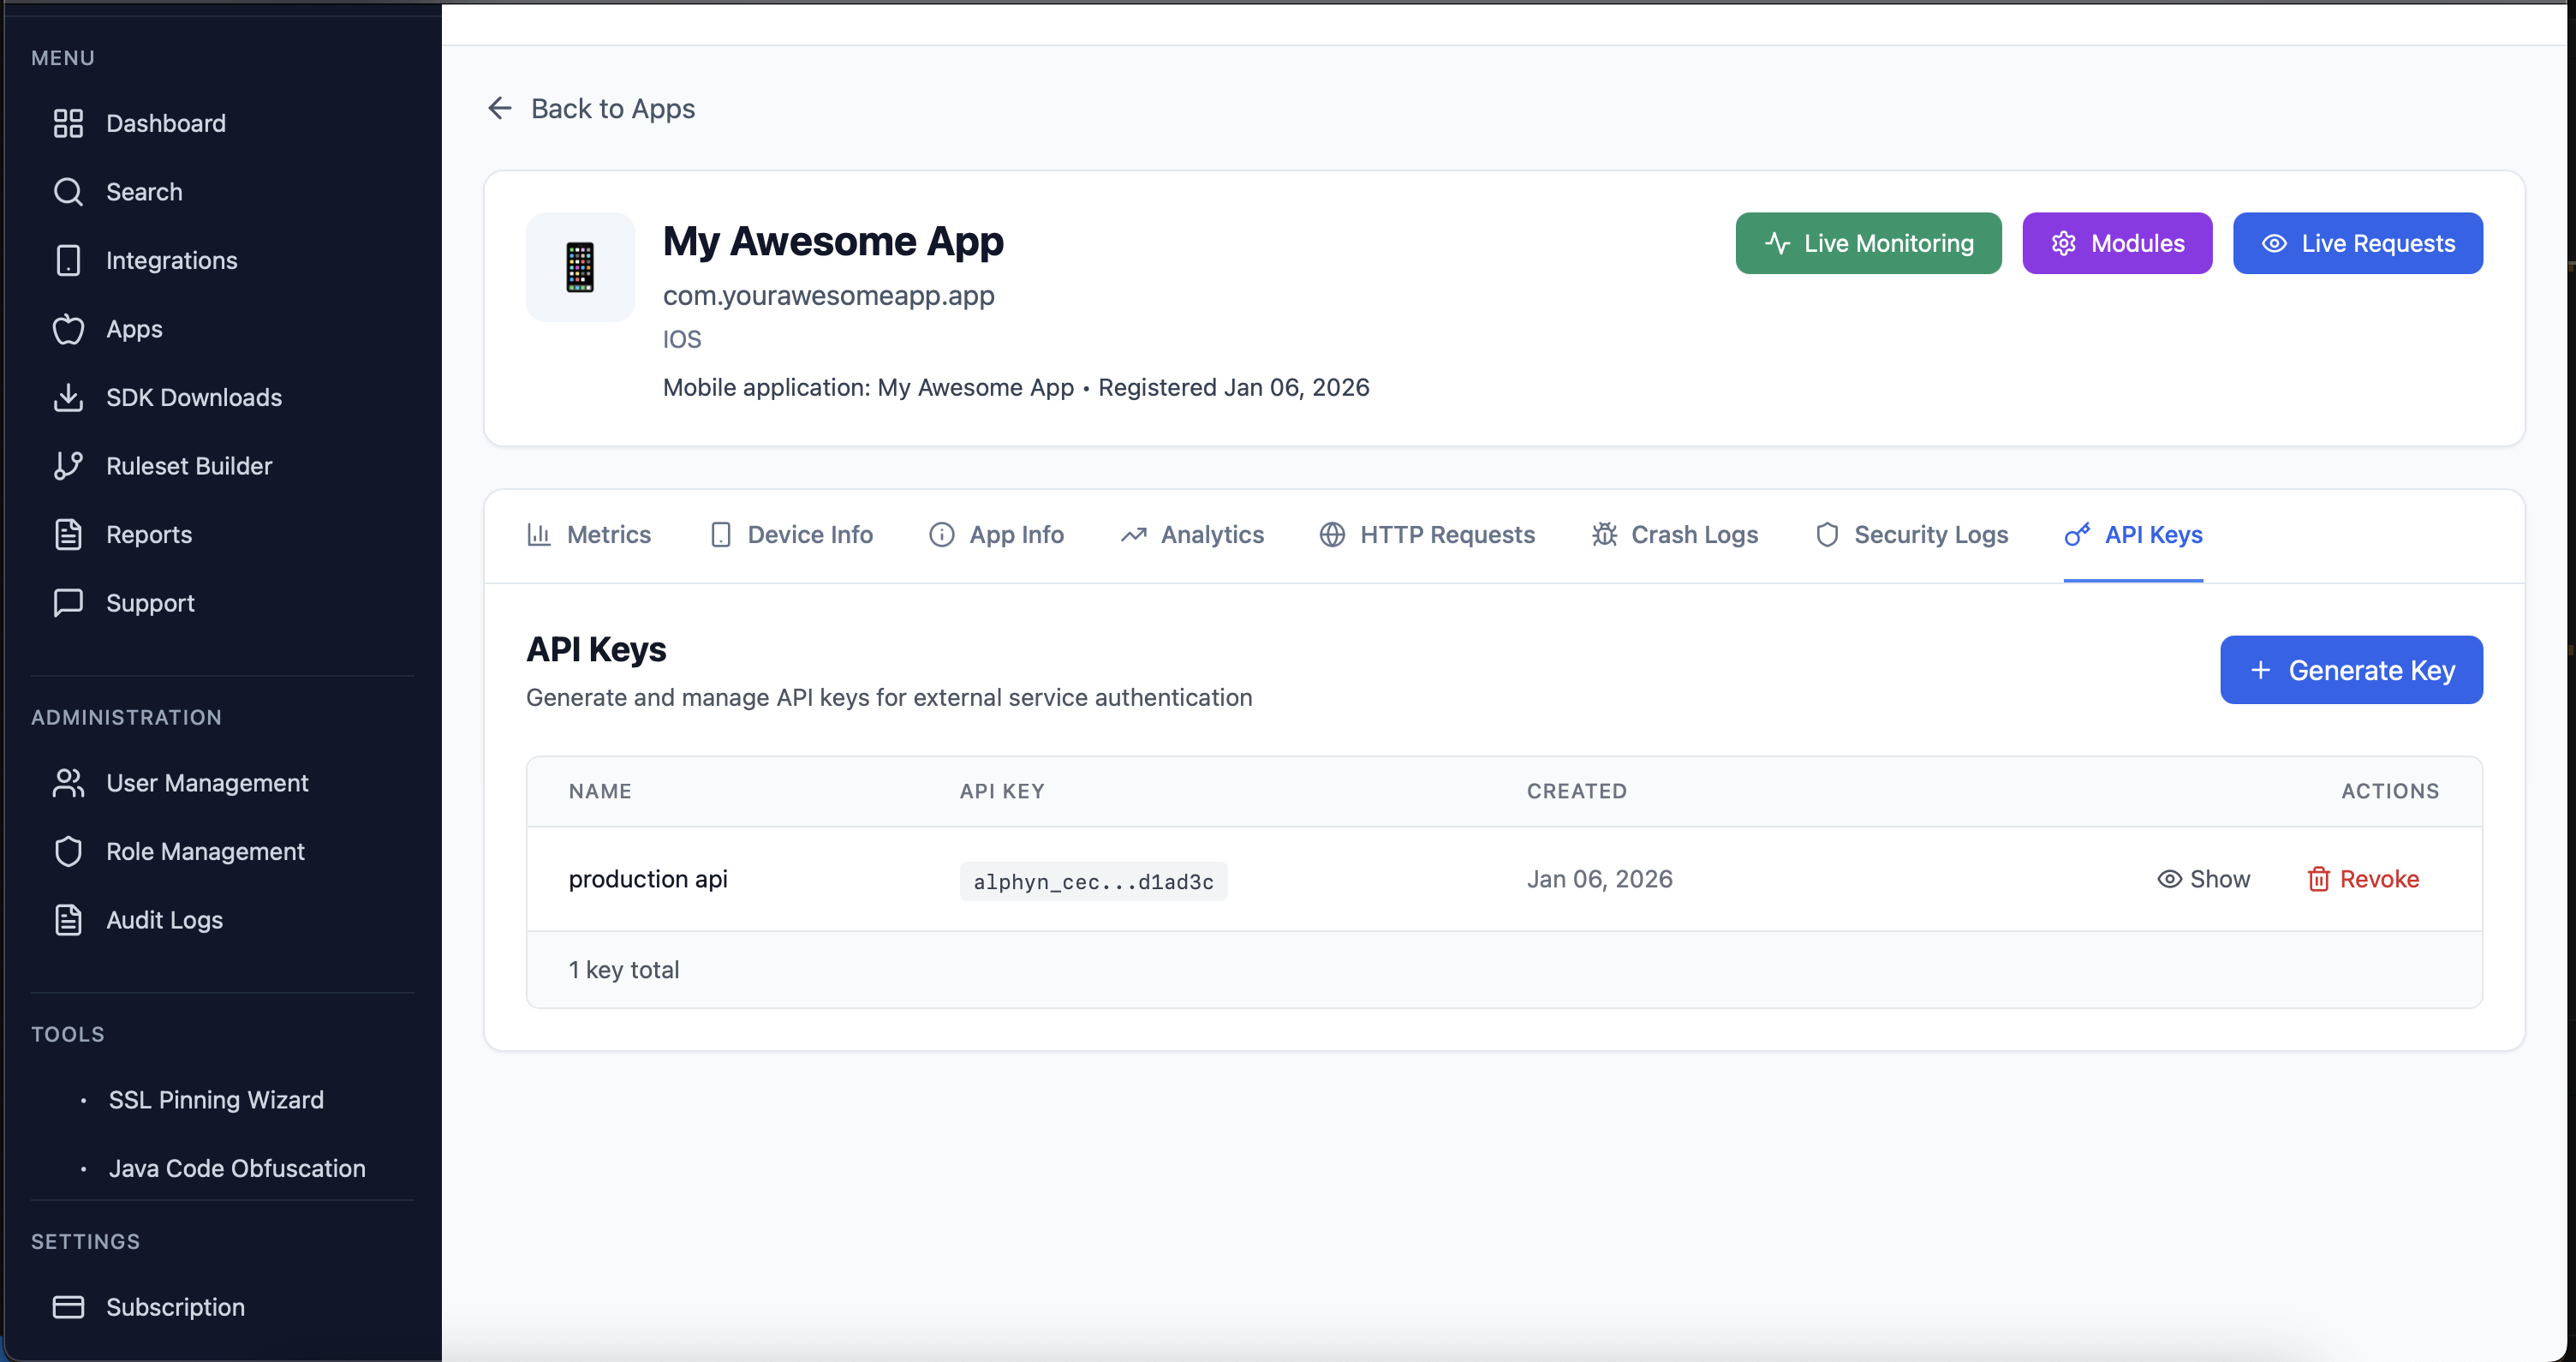Show the production api key value
Image resolution: width=2576 pixels, height=1362 pixels.
2203,879
